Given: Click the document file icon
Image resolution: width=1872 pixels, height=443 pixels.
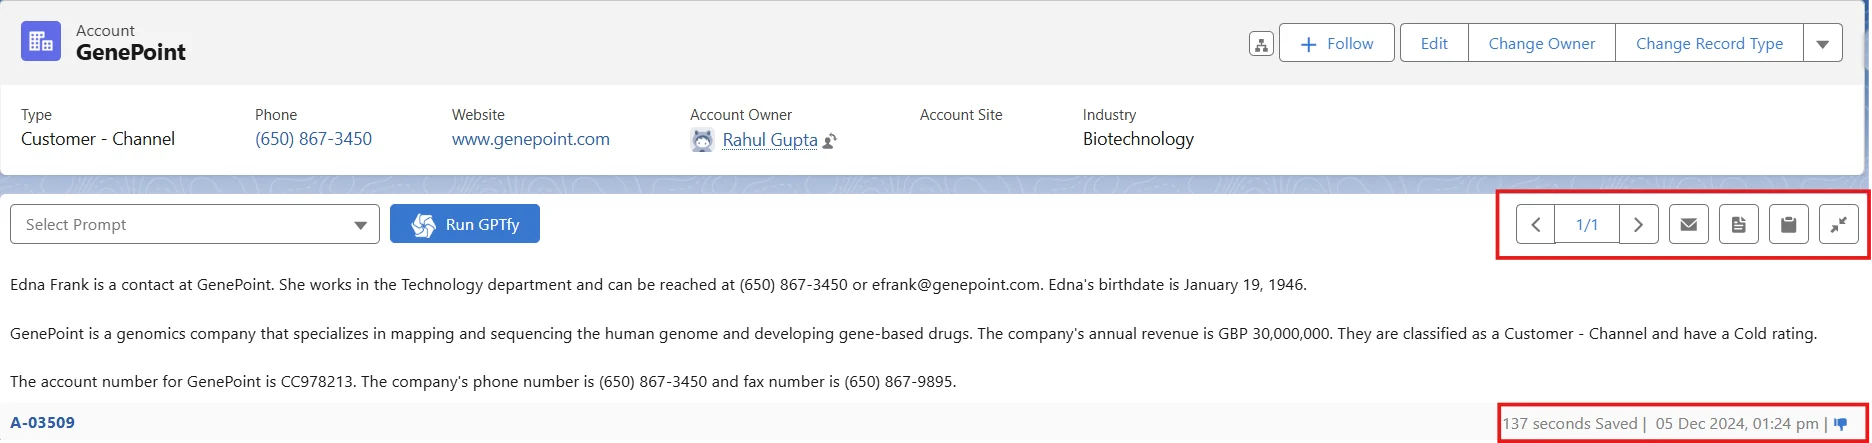Looking at the screenshot, I should pos(1739,225).
